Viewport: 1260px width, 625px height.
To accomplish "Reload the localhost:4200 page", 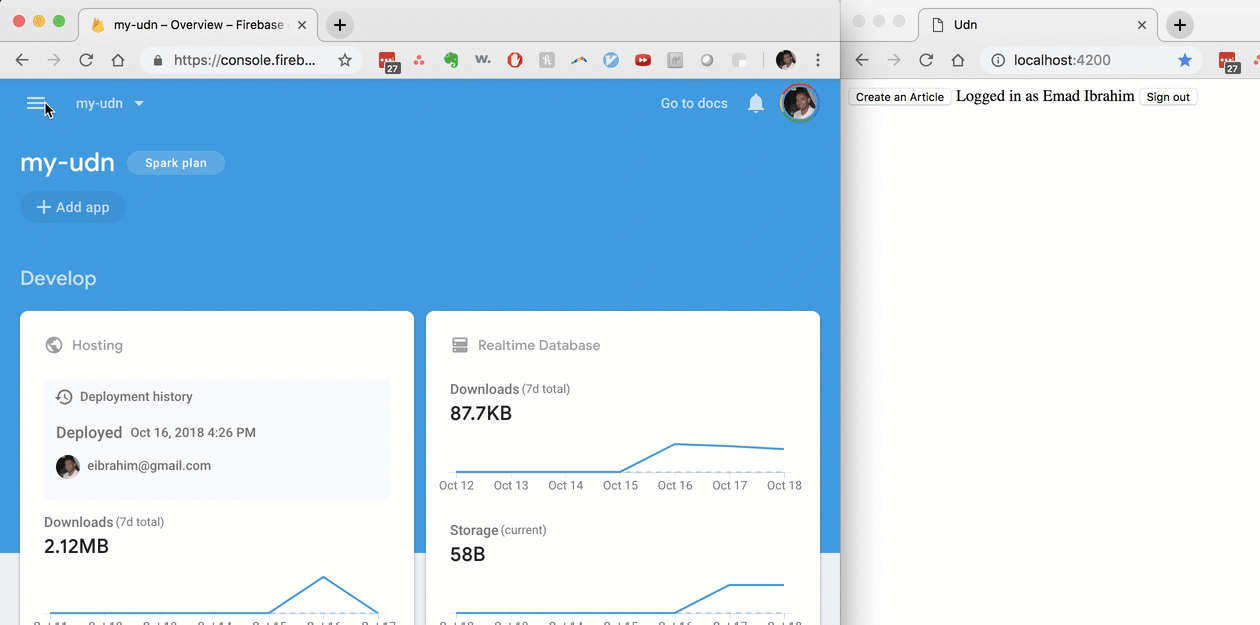I will (926, 60).
